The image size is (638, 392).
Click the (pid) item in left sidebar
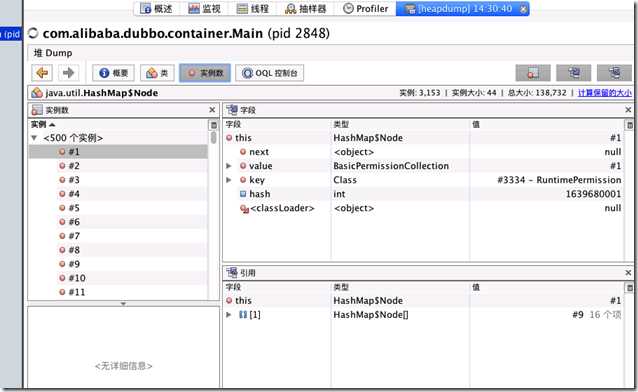(11, 34)
